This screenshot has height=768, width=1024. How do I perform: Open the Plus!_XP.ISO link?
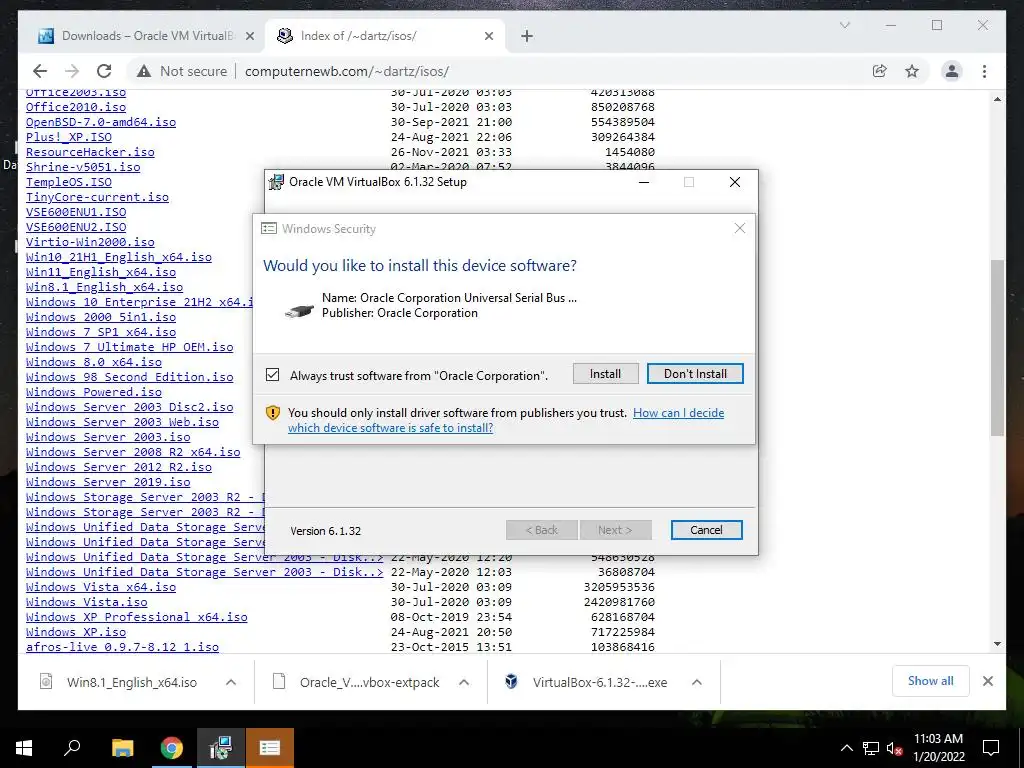pos(69,137)
